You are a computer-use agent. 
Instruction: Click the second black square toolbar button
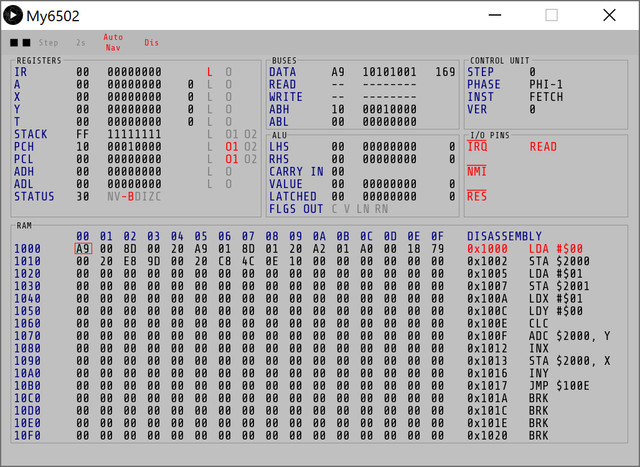click(x=26, y=43)
